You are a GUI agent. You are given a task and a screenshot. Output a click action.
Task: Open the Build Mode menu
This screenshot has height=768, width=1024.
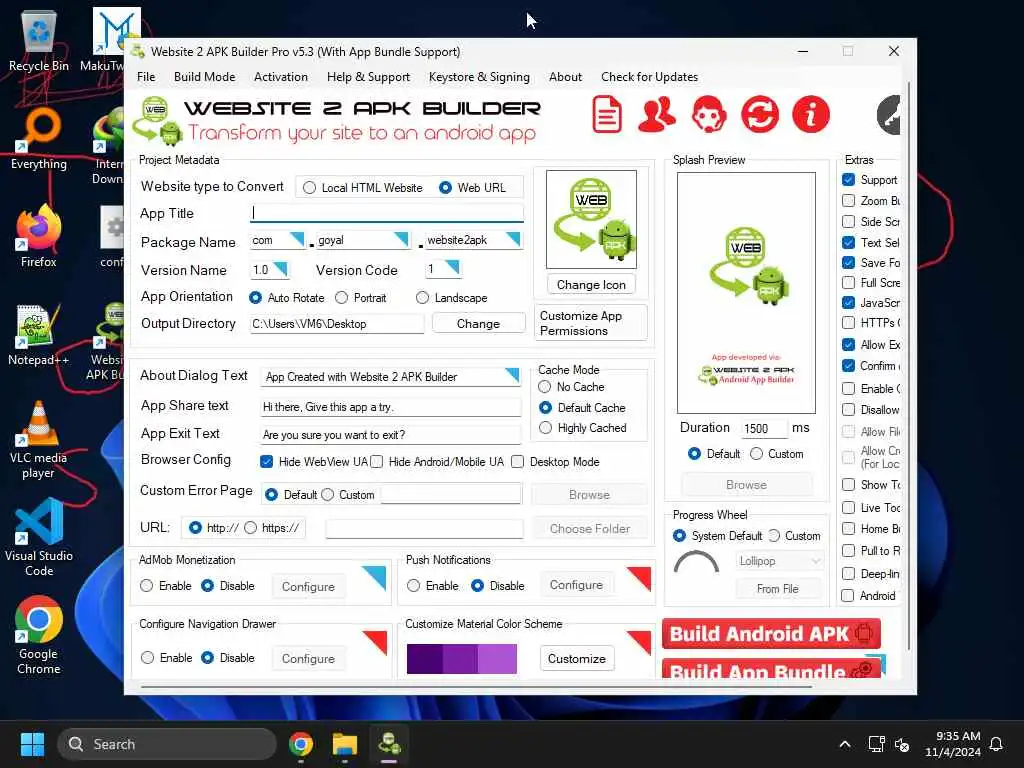(x=204, y=77)
